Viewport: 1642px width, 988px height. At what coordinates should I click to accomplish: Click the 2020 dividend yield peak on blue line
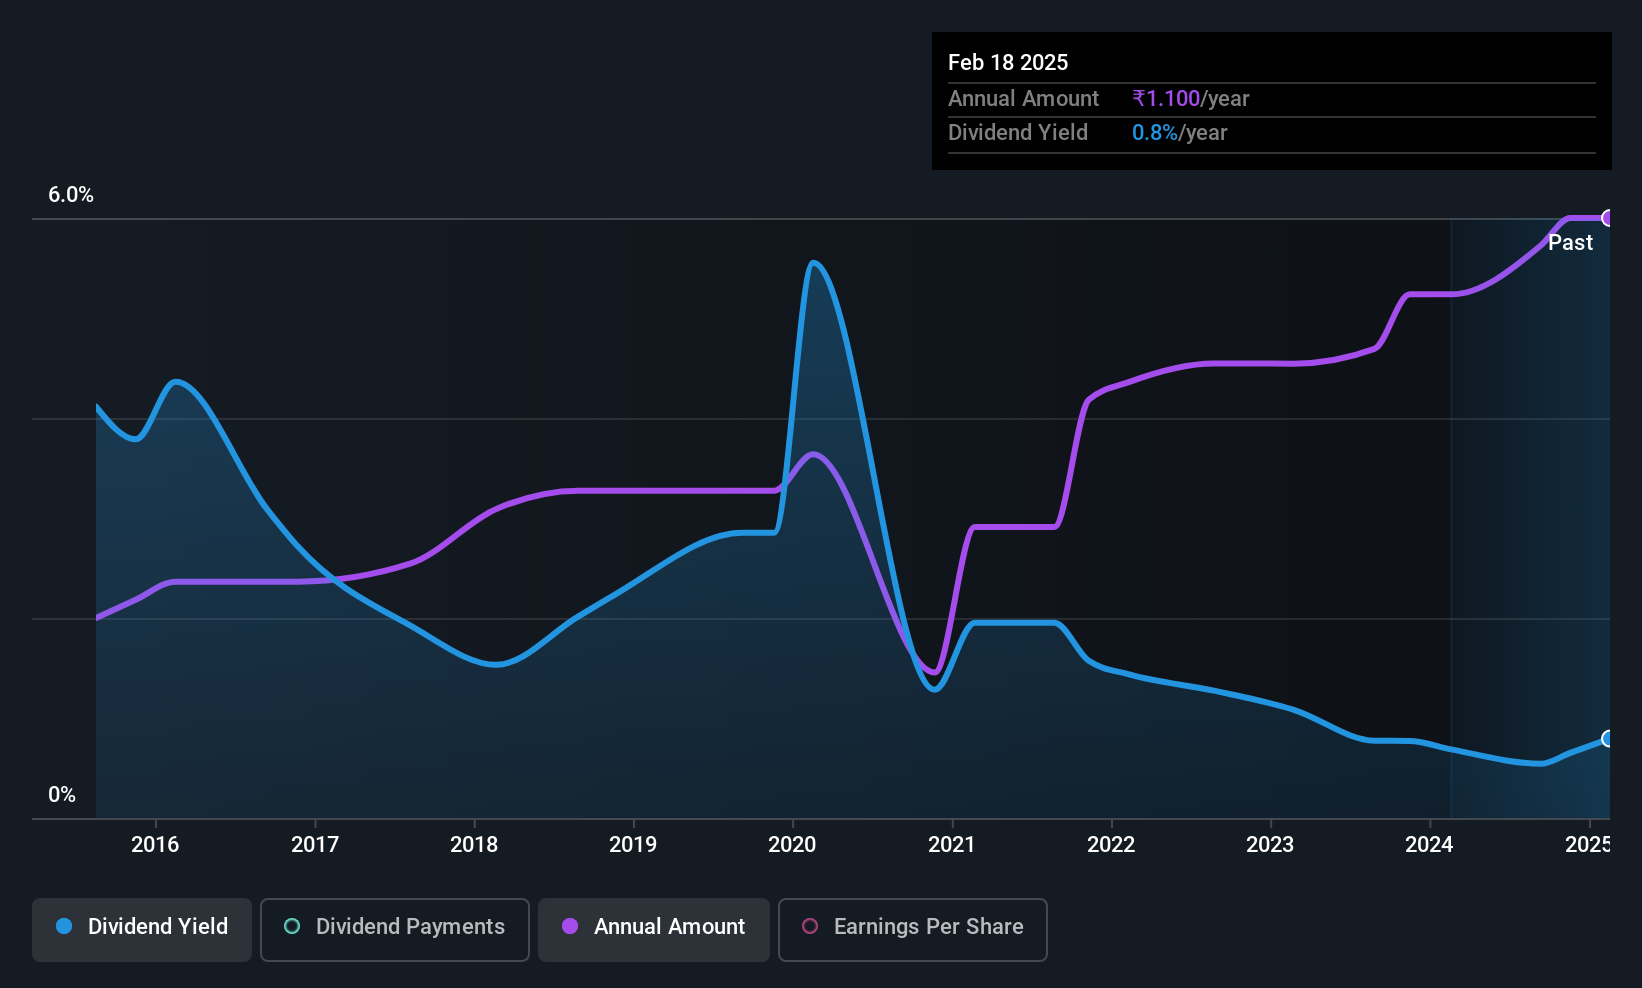pos(814,263)
